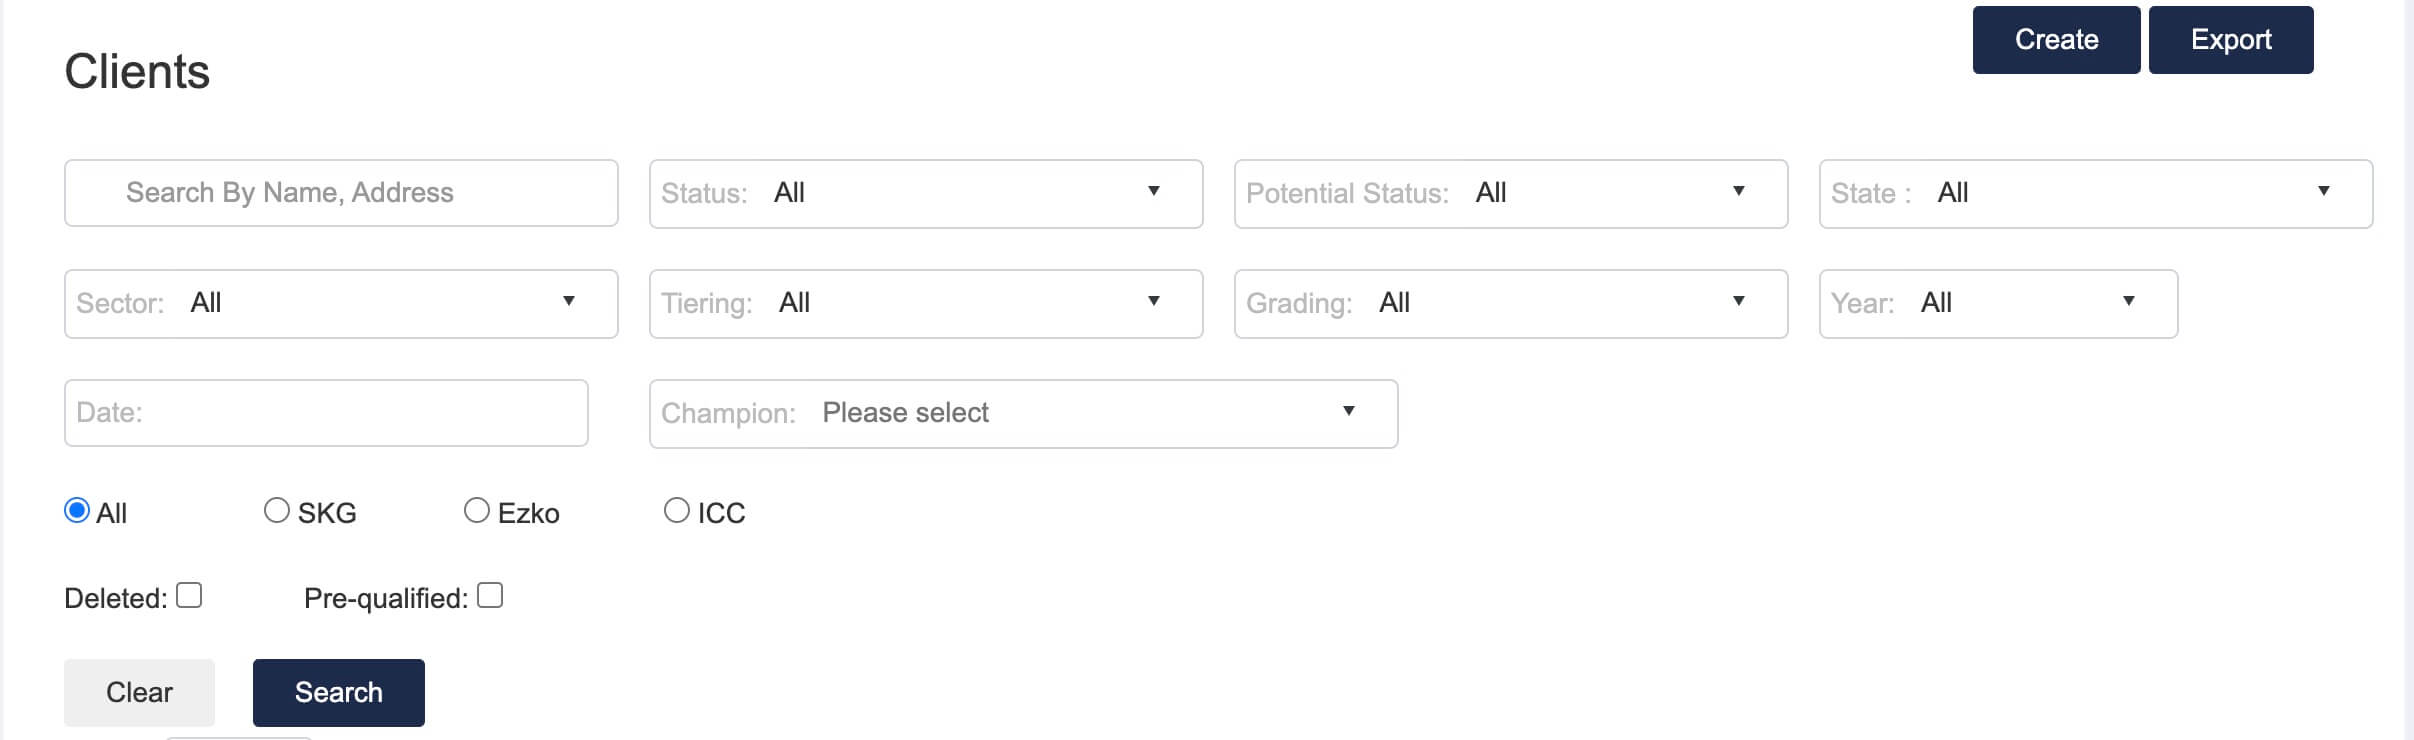Click the Search button
Image resolution: width=2414 pixels, height=740 pixels.
[x=339, y=693]
